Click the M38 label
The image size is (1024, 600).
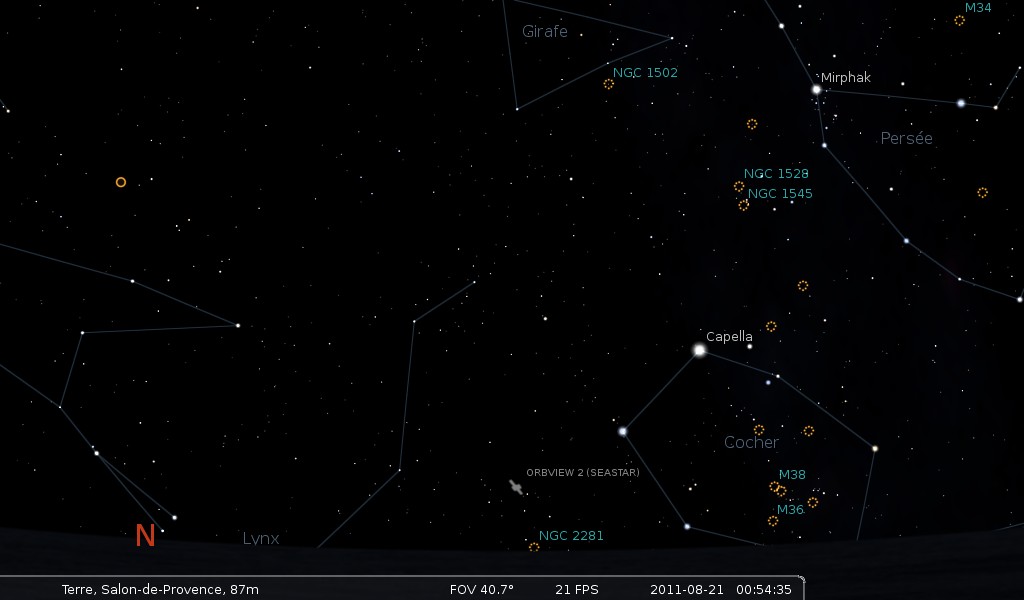[x=792, y=475]
